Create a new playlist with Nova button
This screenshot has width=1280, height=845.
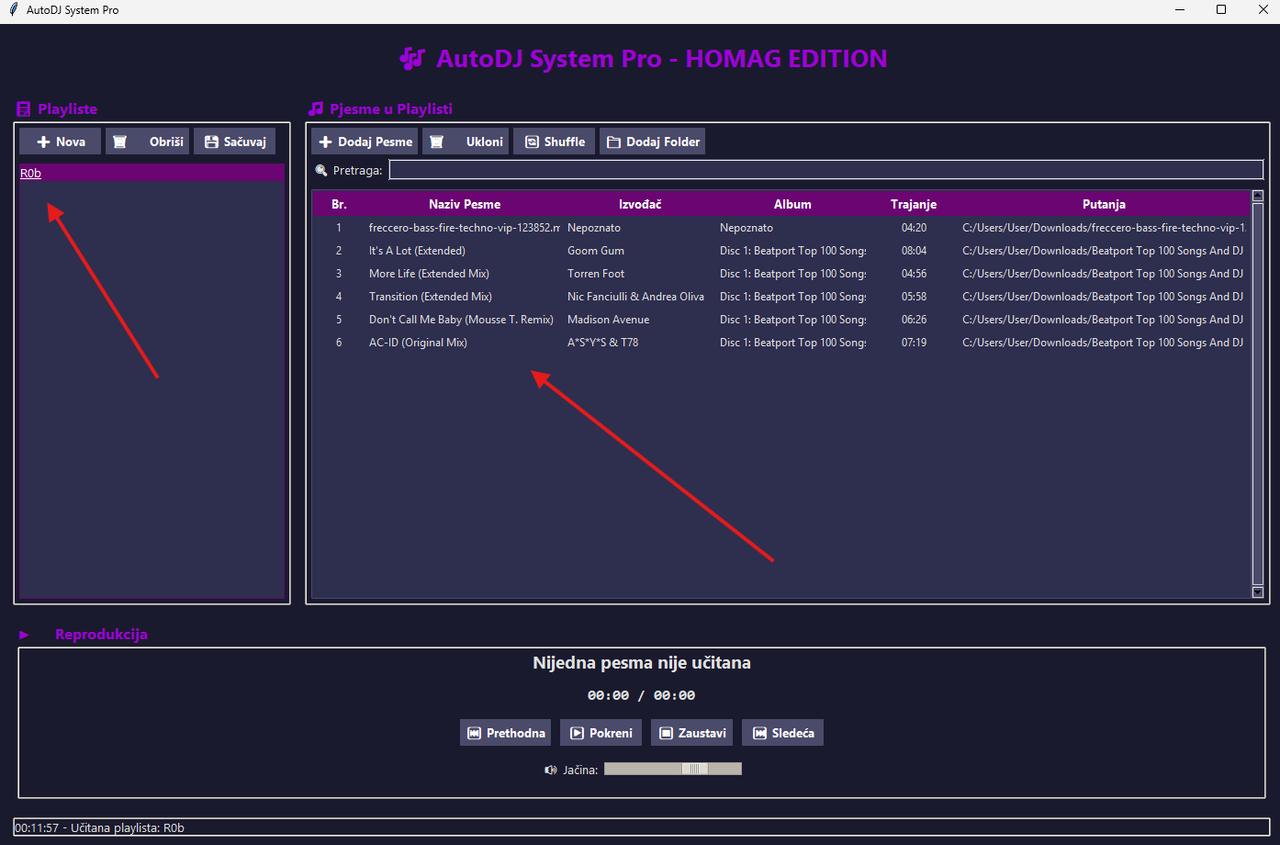(x=60, y=142)
